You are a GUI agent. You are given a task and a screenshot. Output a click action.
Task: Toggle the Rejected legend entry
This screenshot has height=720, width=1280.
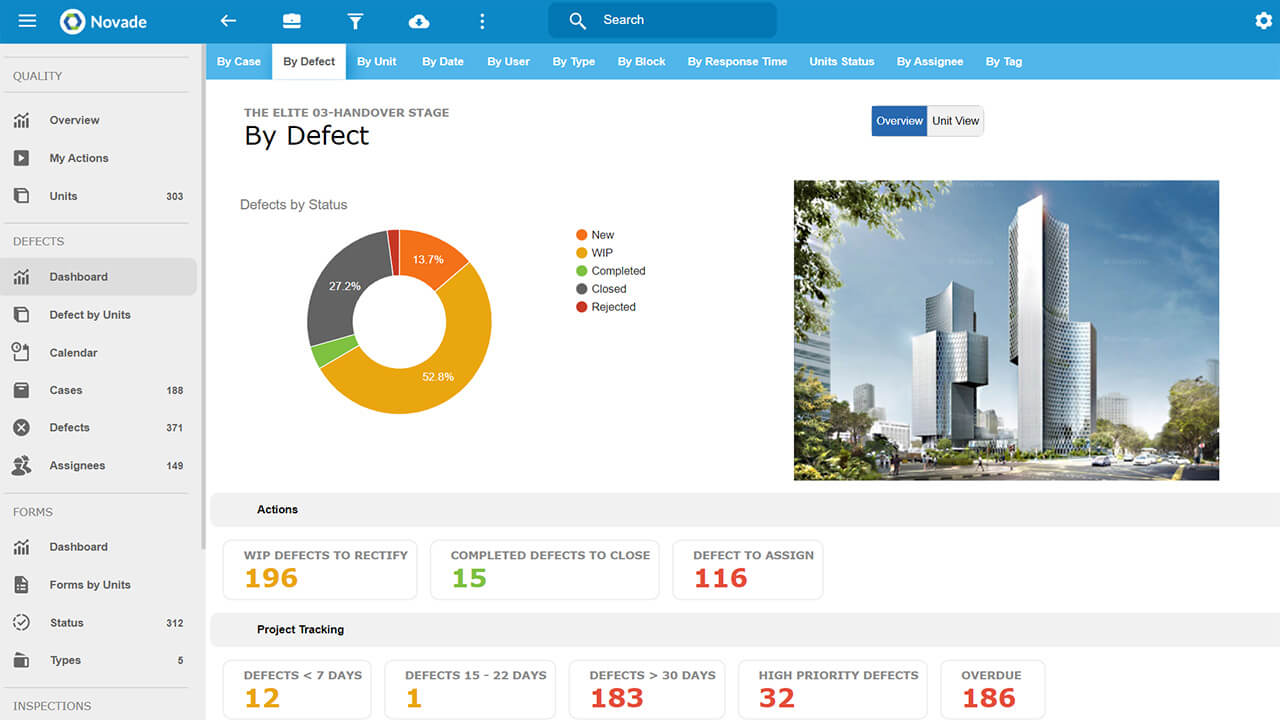(x=612, y=307)
